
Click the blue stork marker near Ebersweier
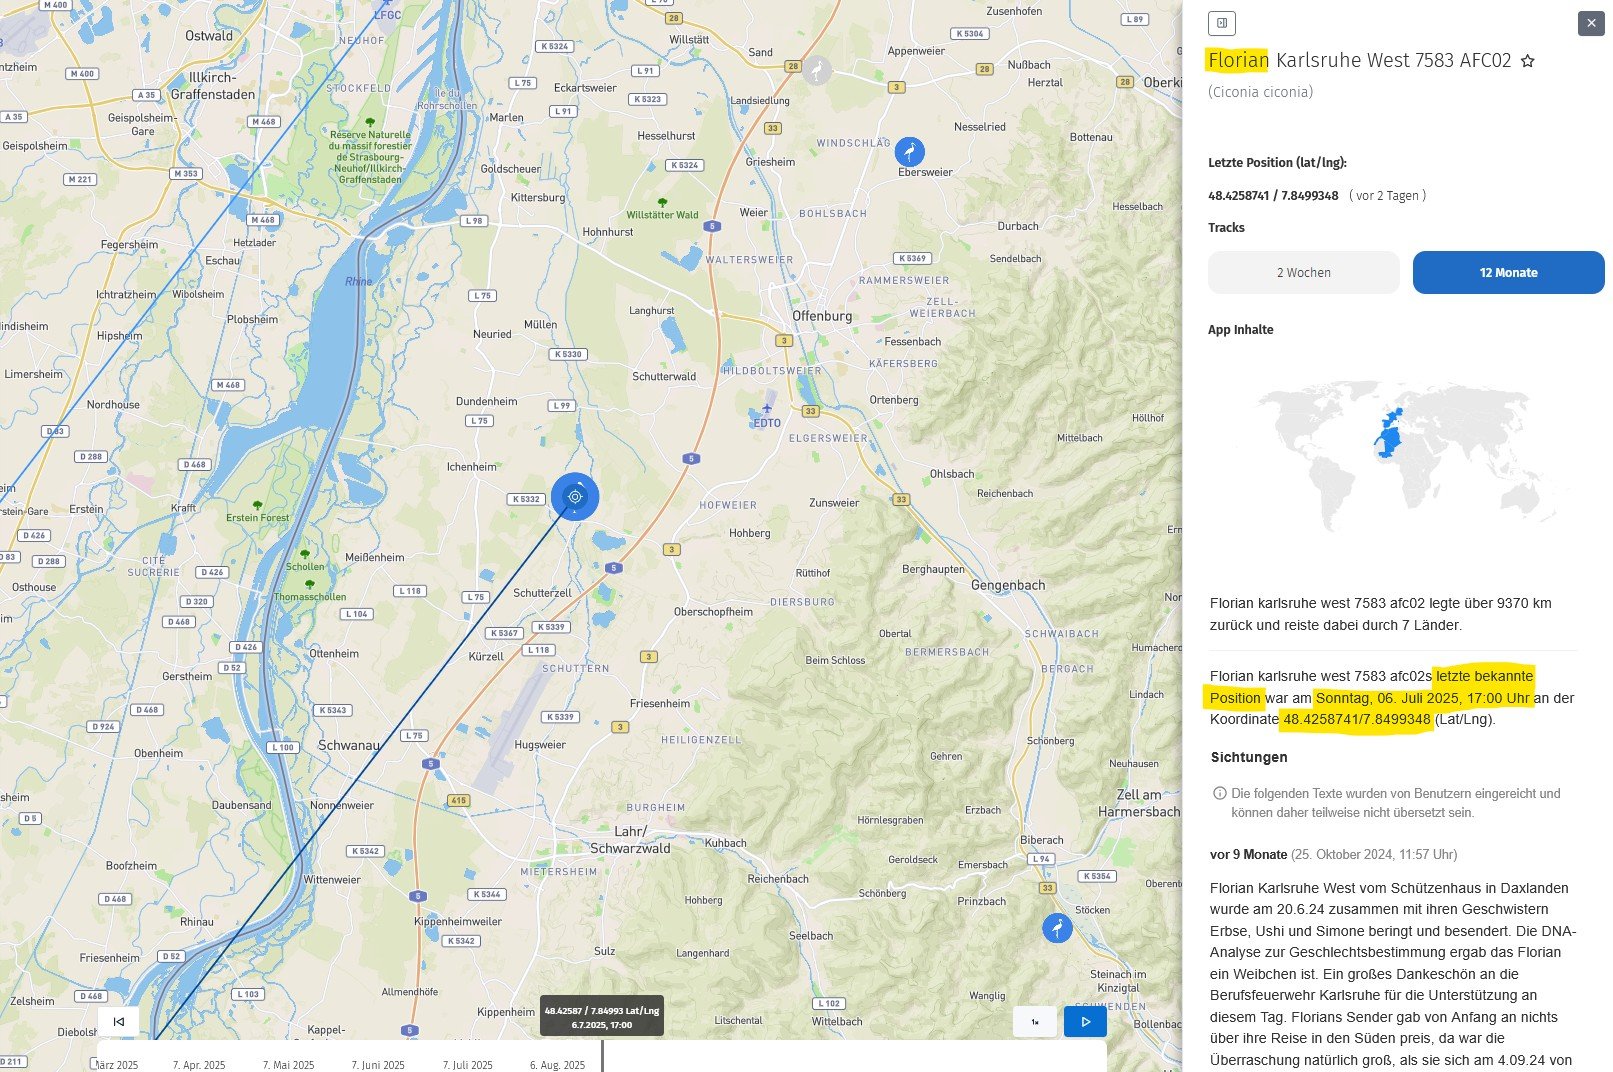[x=909, y=152]
